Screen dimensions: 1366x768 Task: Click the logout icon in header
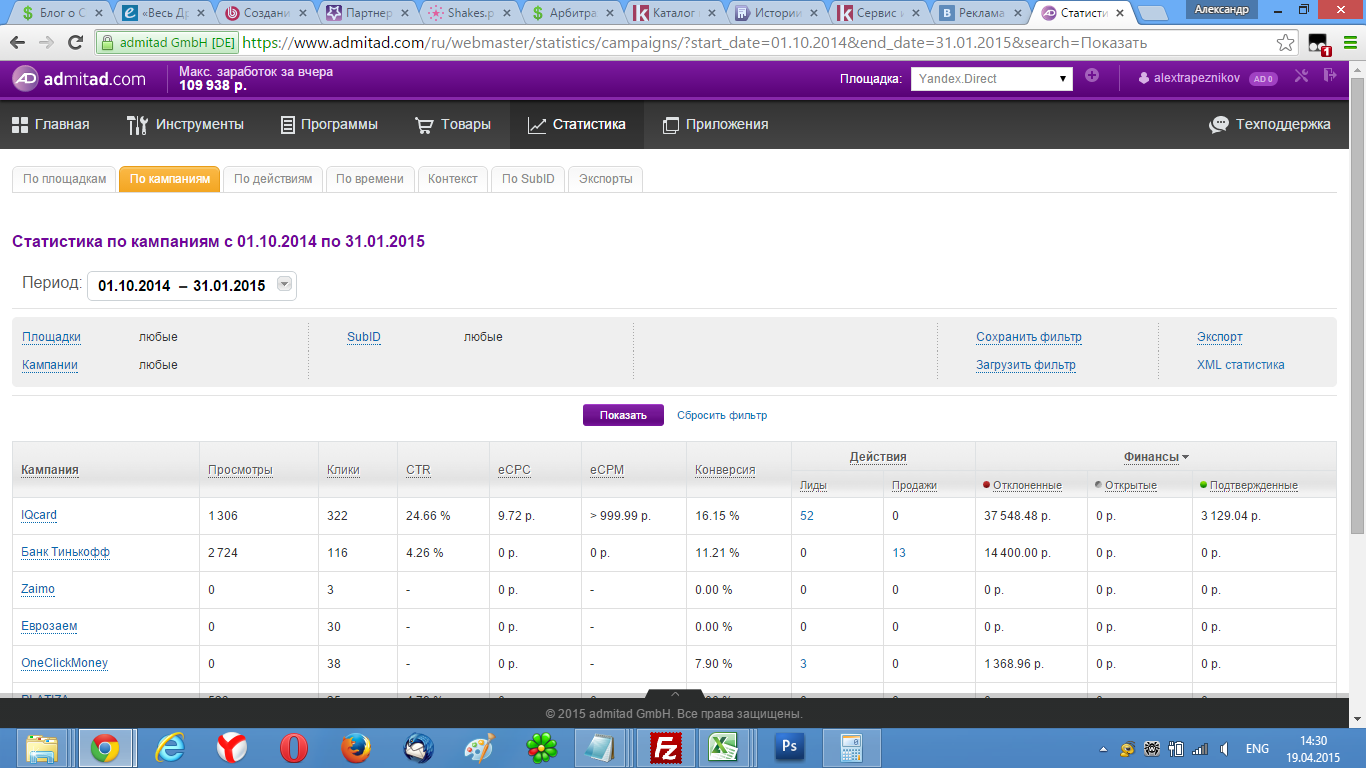pyautogui.click(x=1330, y=76)
